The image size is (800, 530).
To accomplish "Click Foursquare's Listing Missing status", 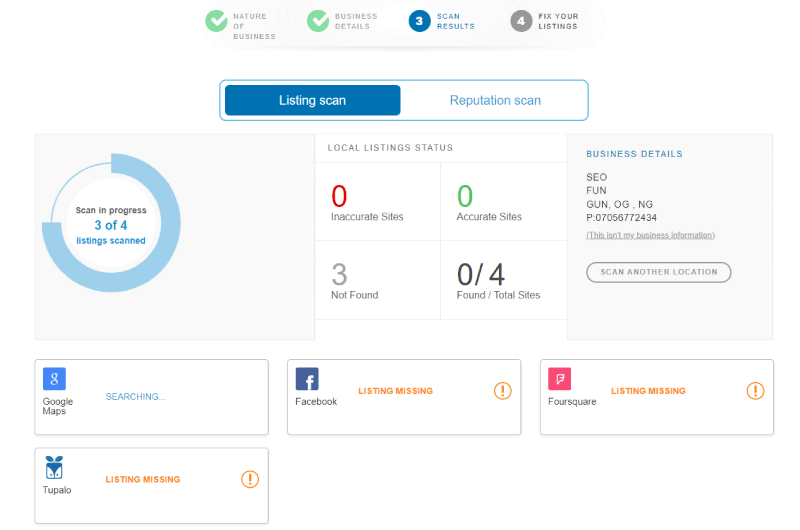I will pos(648,391).
